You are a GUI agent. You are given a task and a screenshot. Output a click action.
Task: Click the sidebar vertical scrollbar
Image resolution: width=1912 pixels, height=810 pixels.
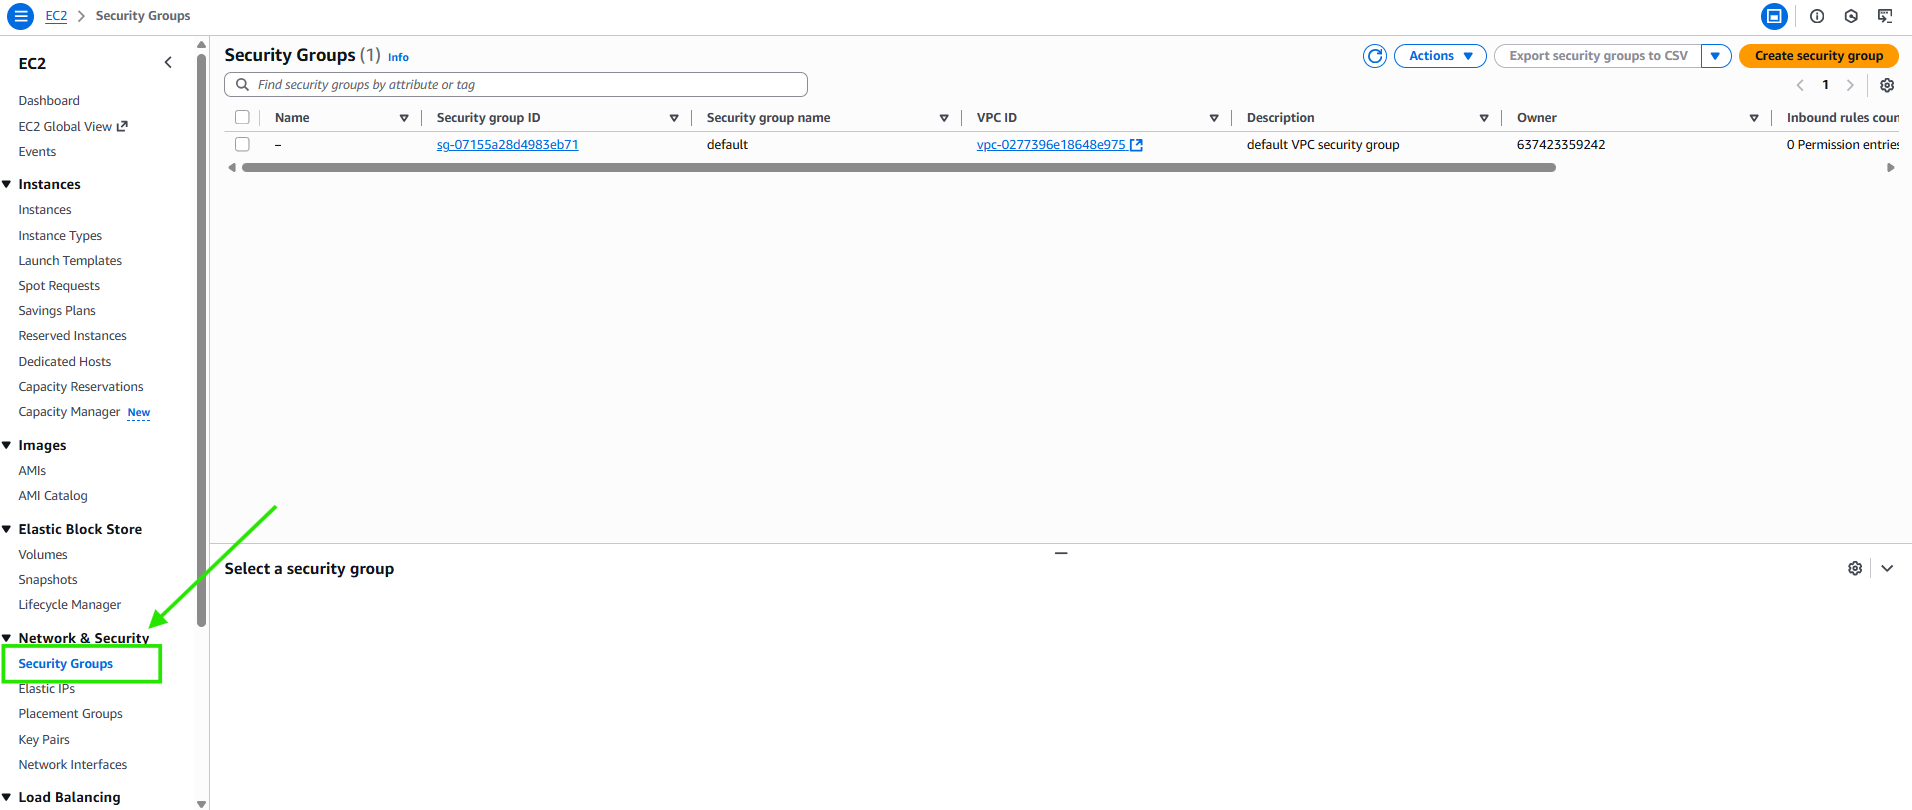pyautogui.click(x=201, y=340)
